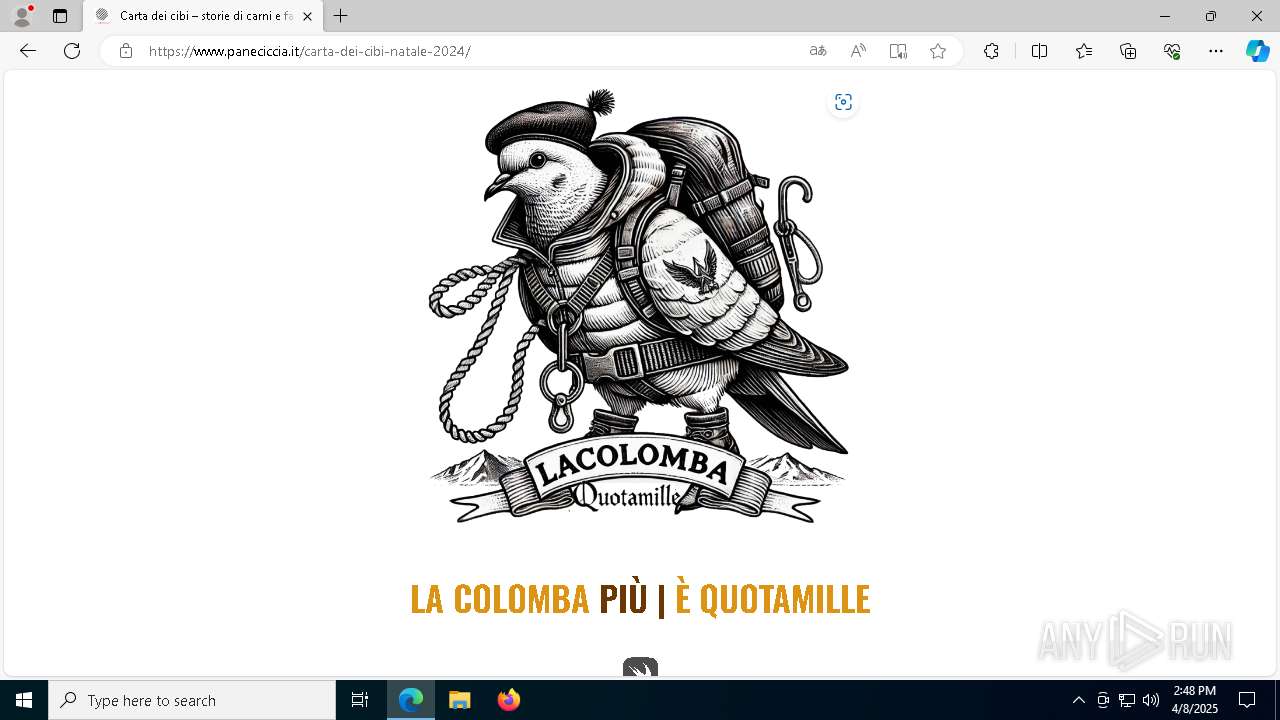Click the È QUOTAMILLE heading text
1280x720 pixels.
tap(772, 598)
